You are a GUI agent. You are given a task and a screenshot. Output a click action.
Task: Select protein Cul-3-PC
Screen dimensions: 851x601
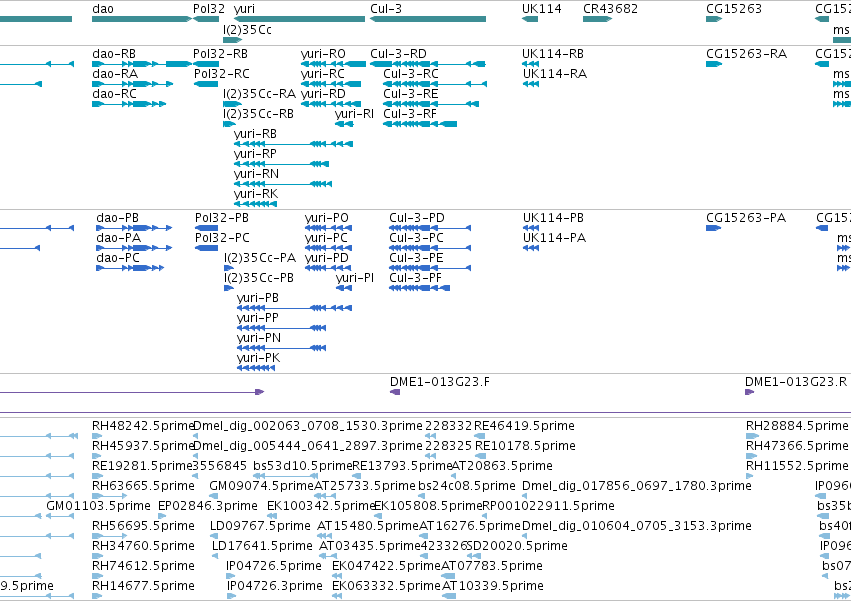pos(416,238)
